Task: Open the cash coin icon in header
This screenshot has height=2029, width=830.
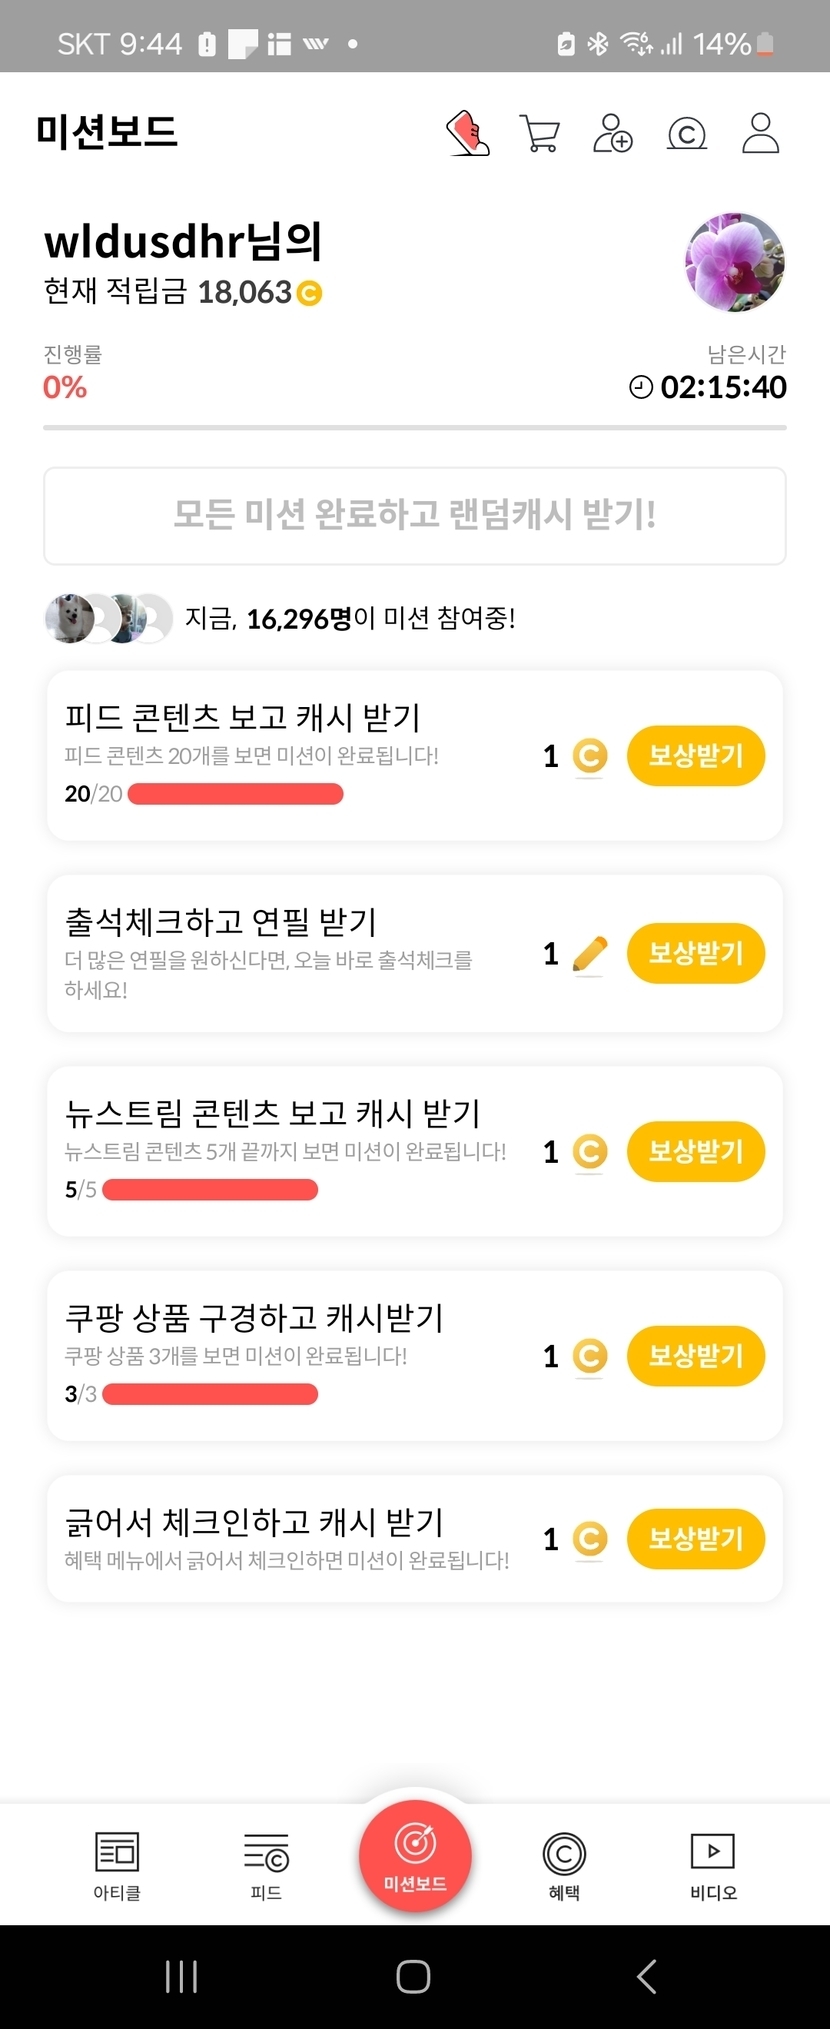Action: click(x=687, y=133)
